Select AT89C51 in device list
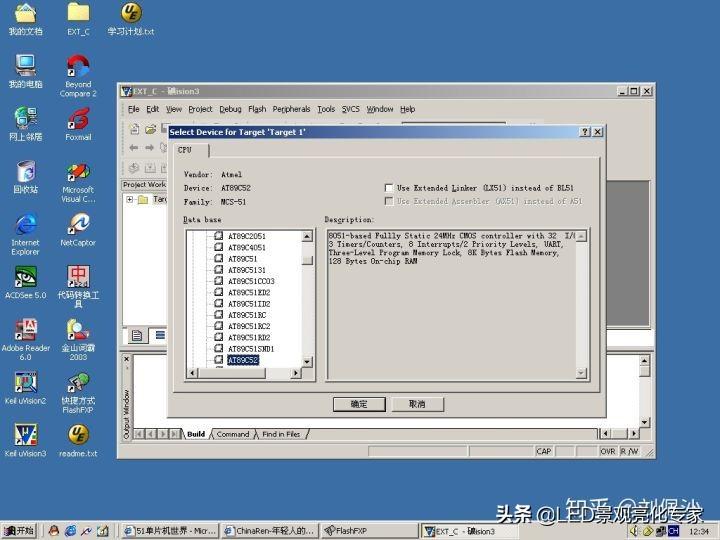This screenshot has height=540, width=720. (242, 259)
